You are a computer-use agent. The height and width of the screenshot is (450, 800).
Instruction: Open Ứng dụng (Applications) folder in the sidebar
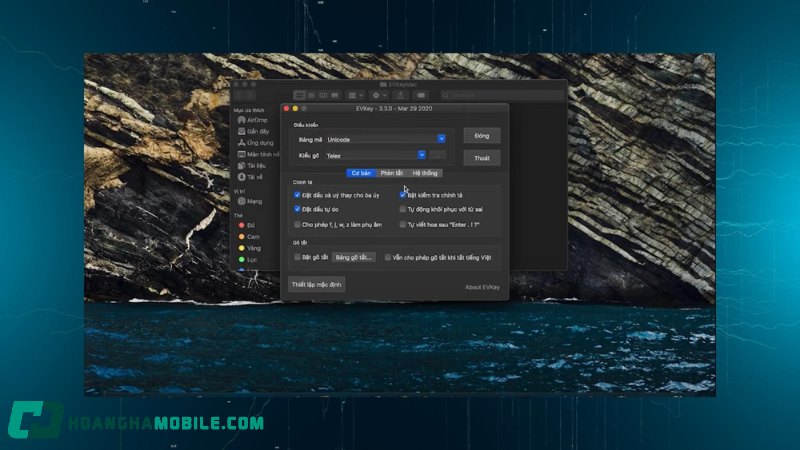pyautogui.click(x=258, y=143)
